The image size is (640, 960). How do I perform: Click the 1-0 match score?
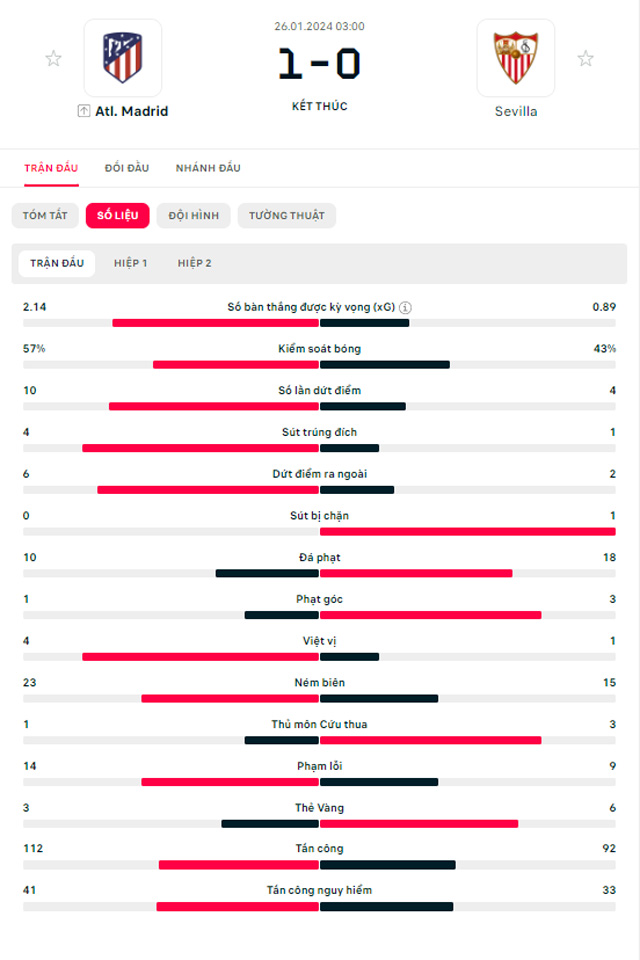pos(319,64)
